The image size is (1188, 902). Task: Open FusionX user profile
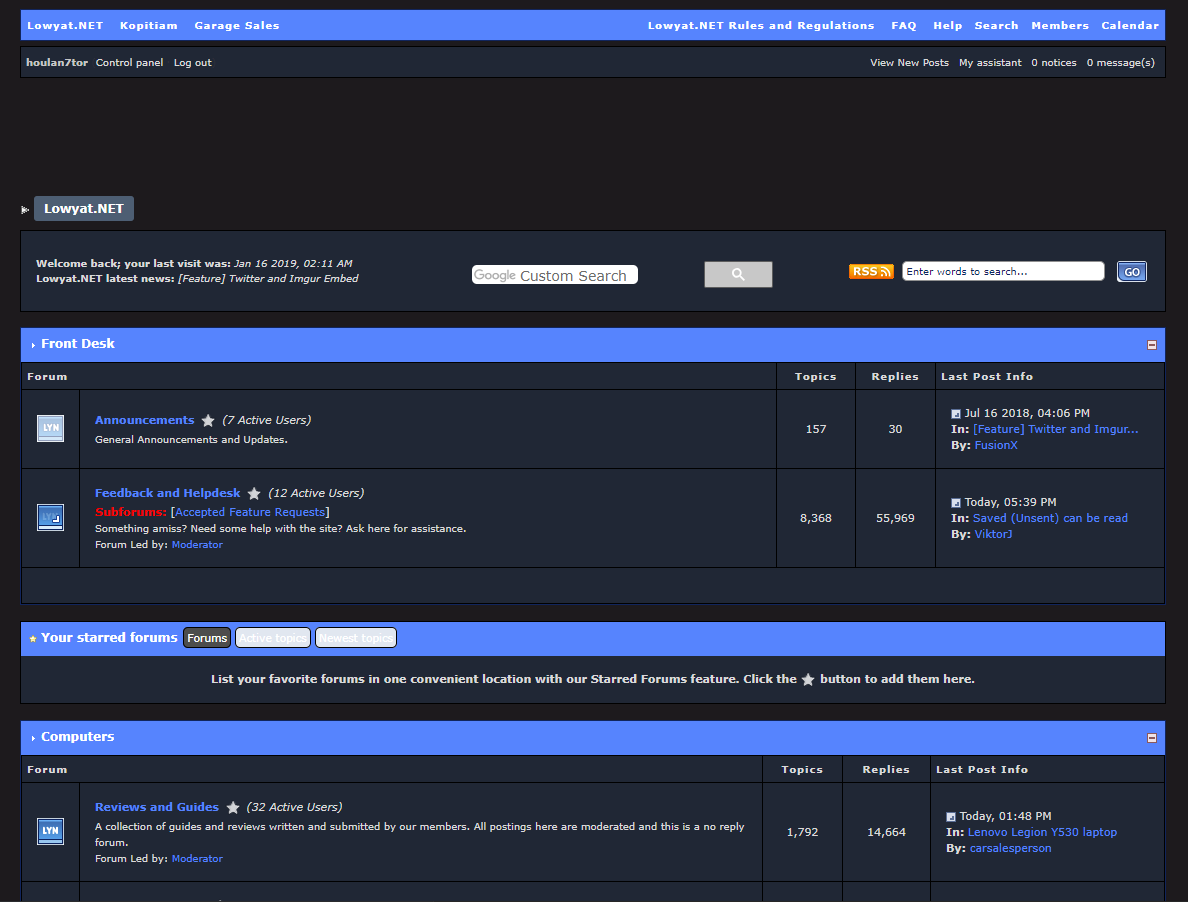[996, 445]
